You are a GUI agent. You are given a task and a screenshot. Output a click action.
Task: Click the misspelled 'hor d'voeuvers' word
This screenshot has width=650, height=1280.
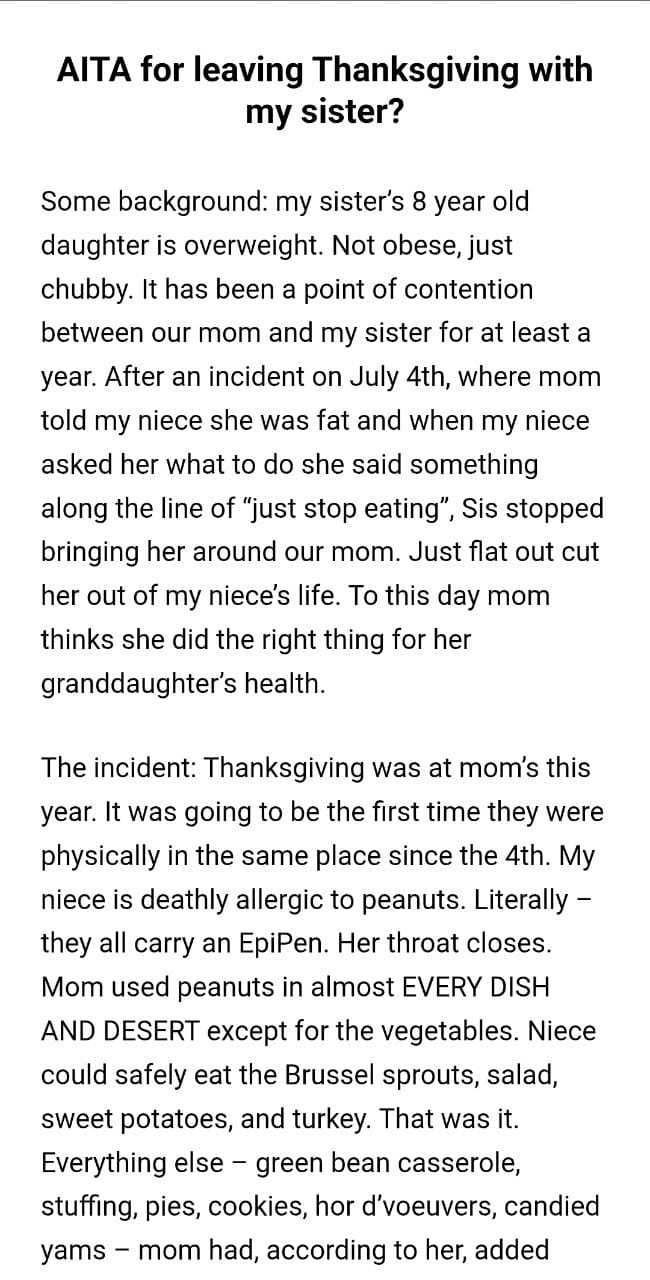point(398,1207)
